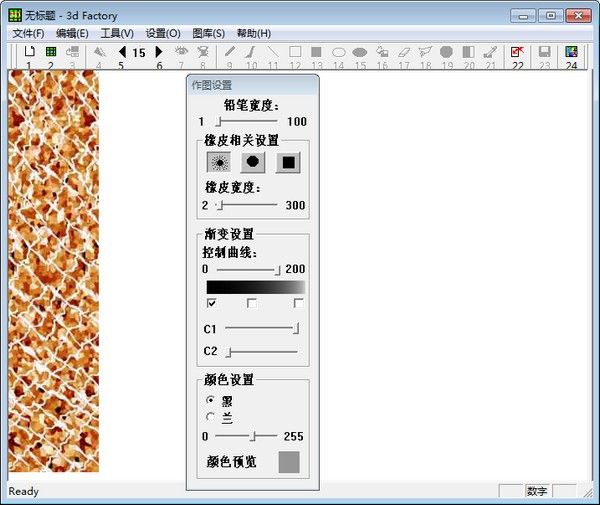Close the 3d Factory window

[x=578, y=16]
